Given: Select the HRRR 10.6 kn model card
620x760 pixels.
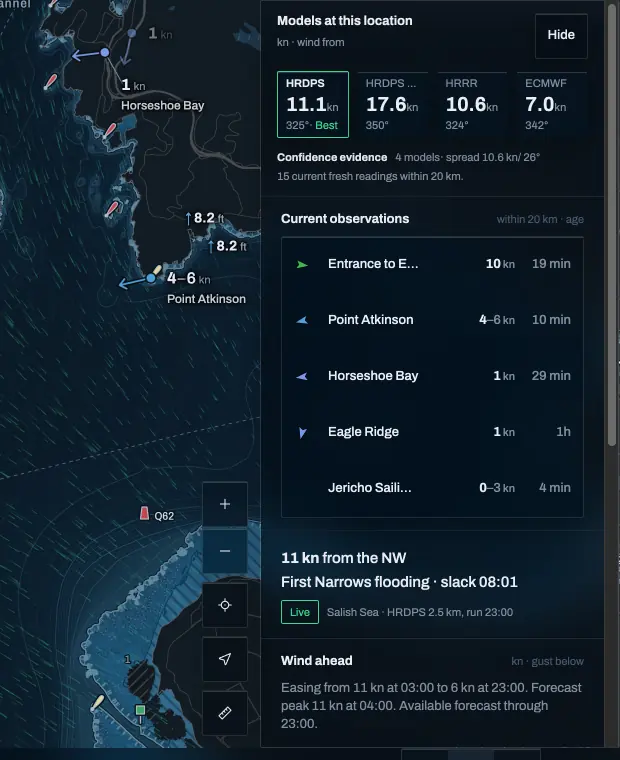Looking at the screenshot, I should (x=472, y=104).
